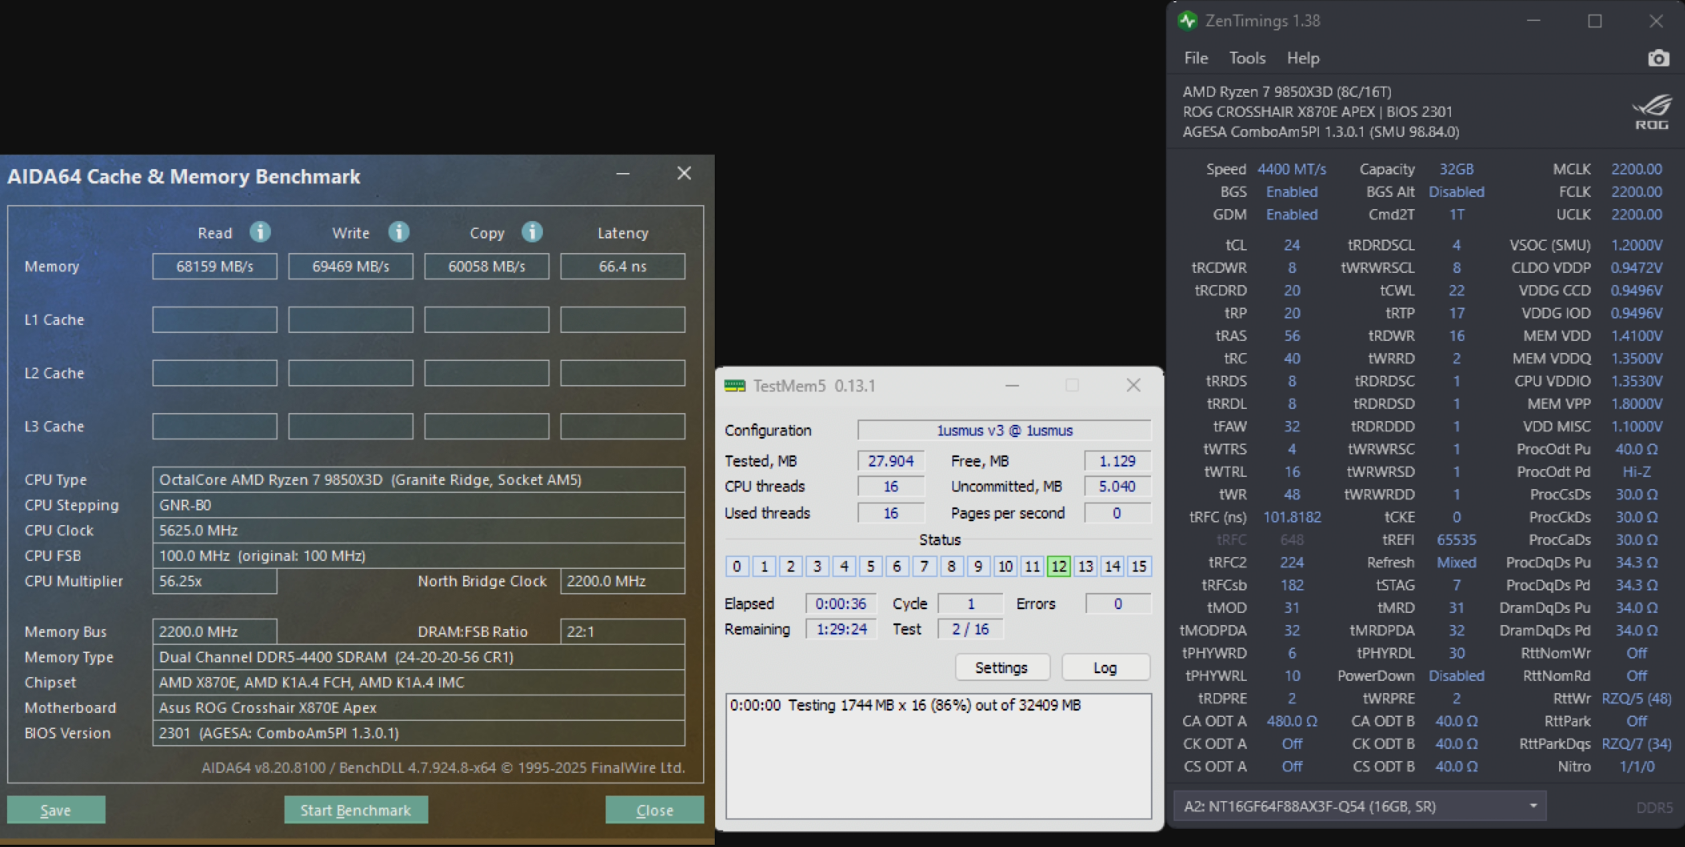Click thread status cell 0 in TestMem5
Image resolution: width=1685 pixels, height=847 pixels.
coord(737,567)
